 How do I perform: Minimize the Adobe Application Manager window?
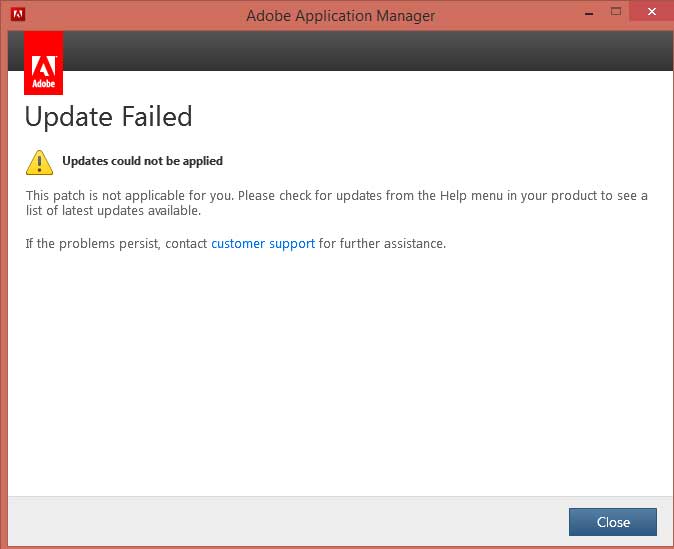[589, 13]
